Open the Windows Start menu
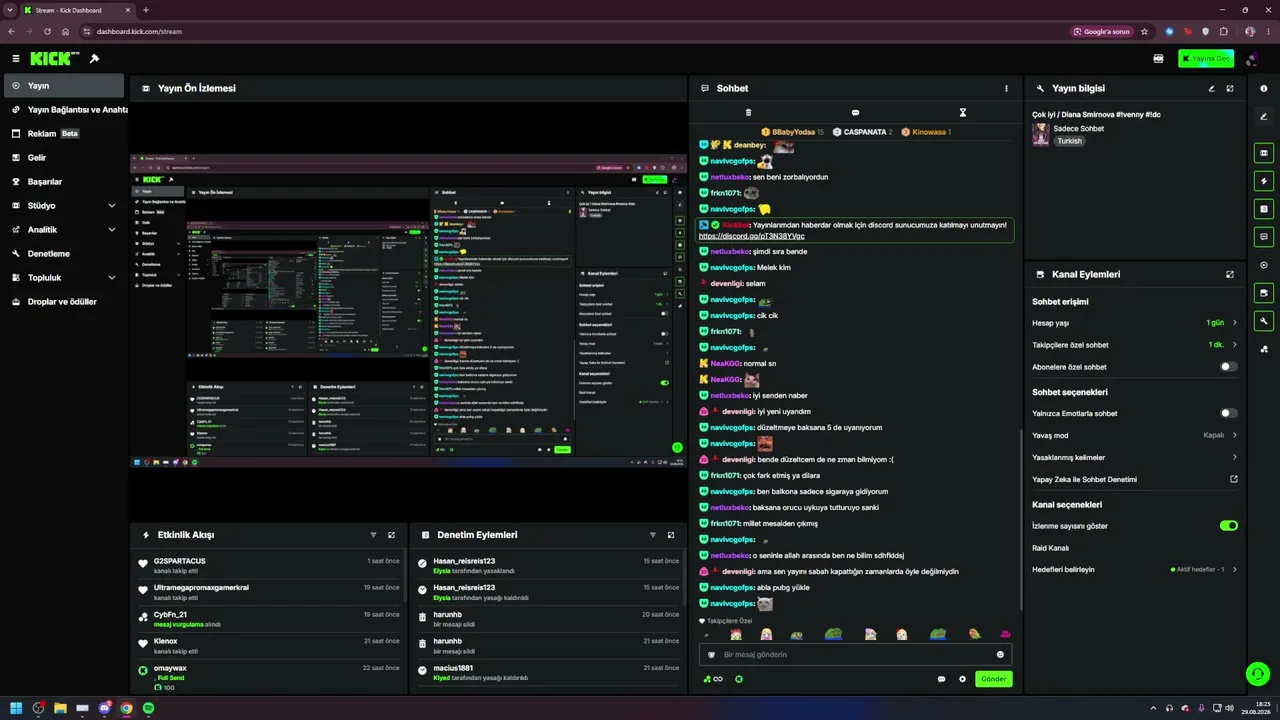Viewport: 1280px width, 720px height. pos(16,708)
